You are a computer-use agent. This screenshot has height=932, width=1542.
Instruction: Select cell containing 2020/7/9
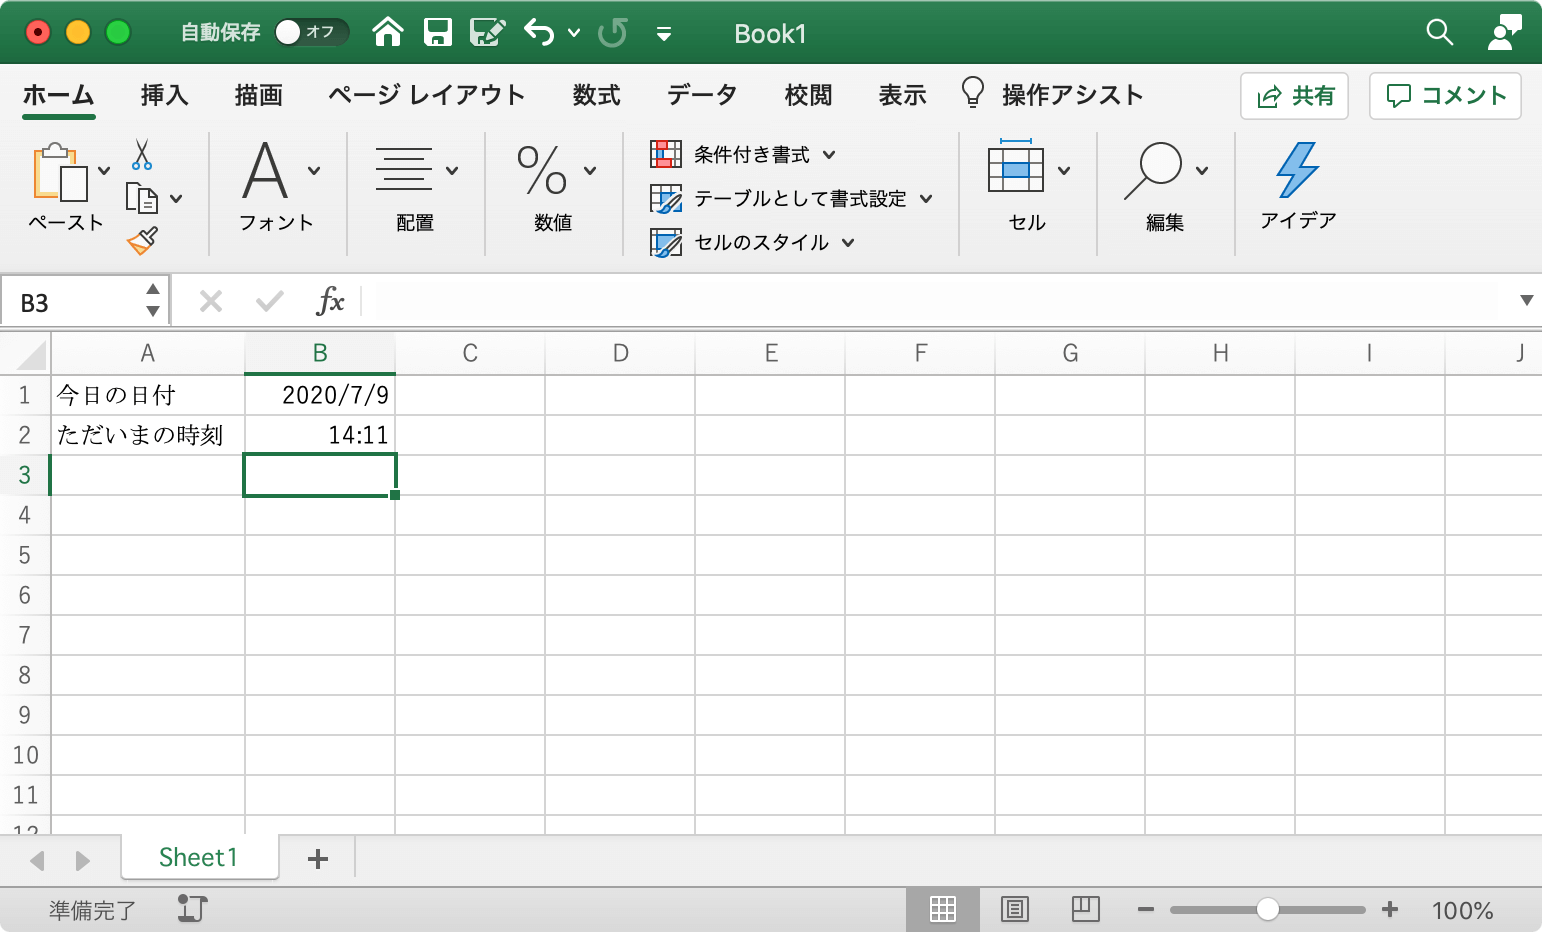[320, 395]
